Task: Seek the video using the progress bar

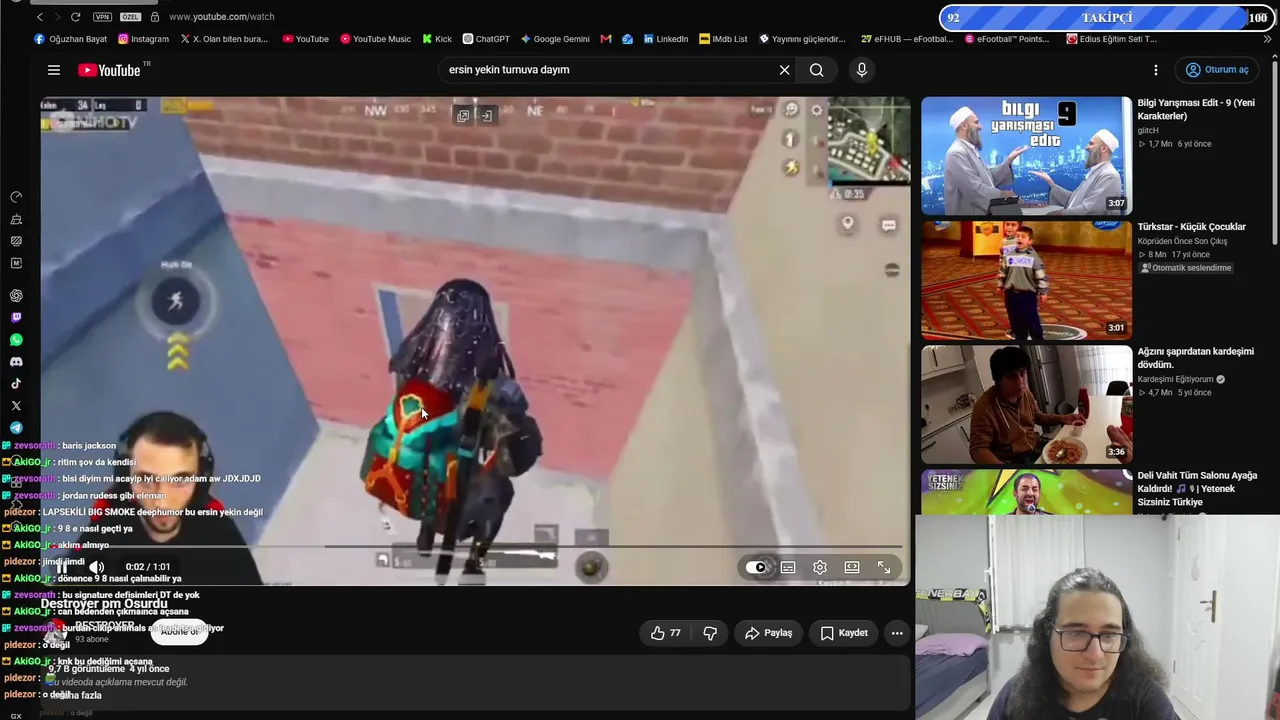Action: (475, 547)
